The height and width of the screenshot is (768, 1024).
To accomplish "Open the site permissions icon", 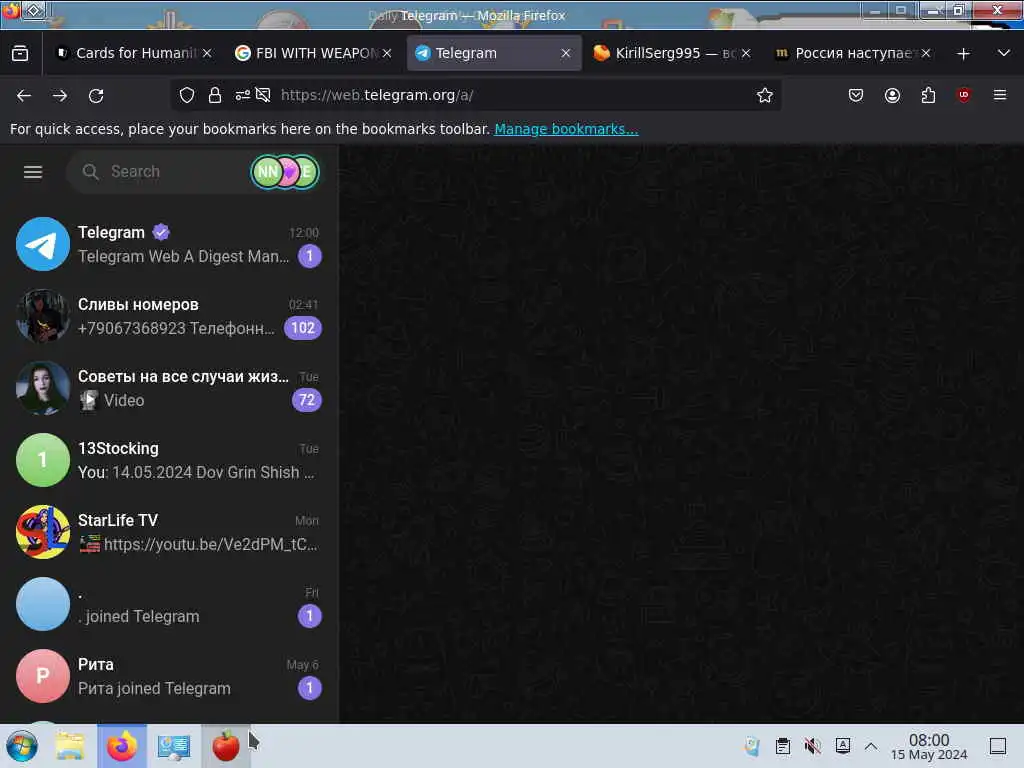I will tap(242, 95).
